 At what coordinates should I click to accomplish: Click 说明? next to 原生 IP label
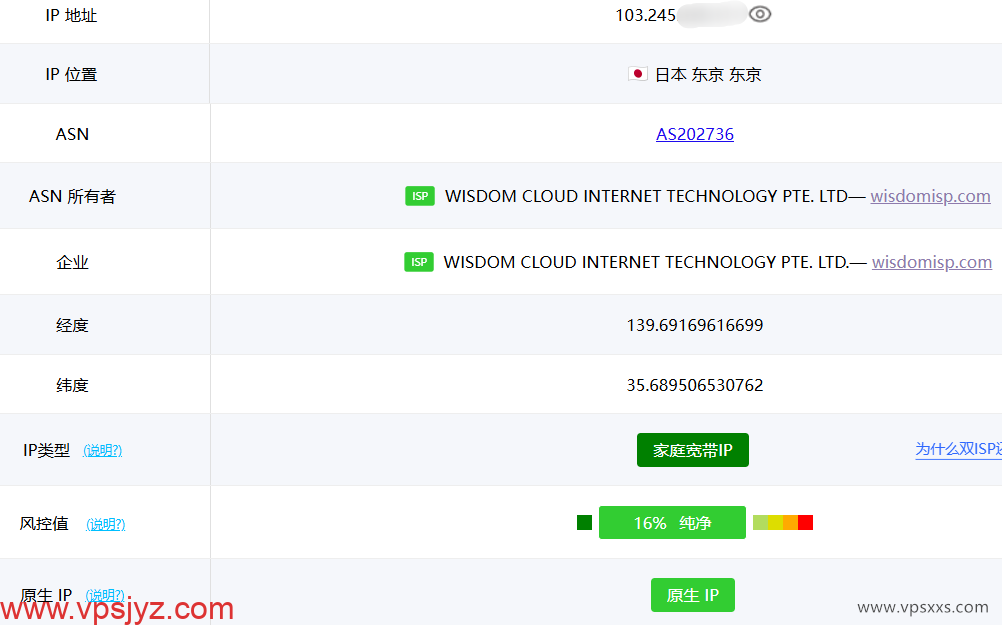[105, 596]
